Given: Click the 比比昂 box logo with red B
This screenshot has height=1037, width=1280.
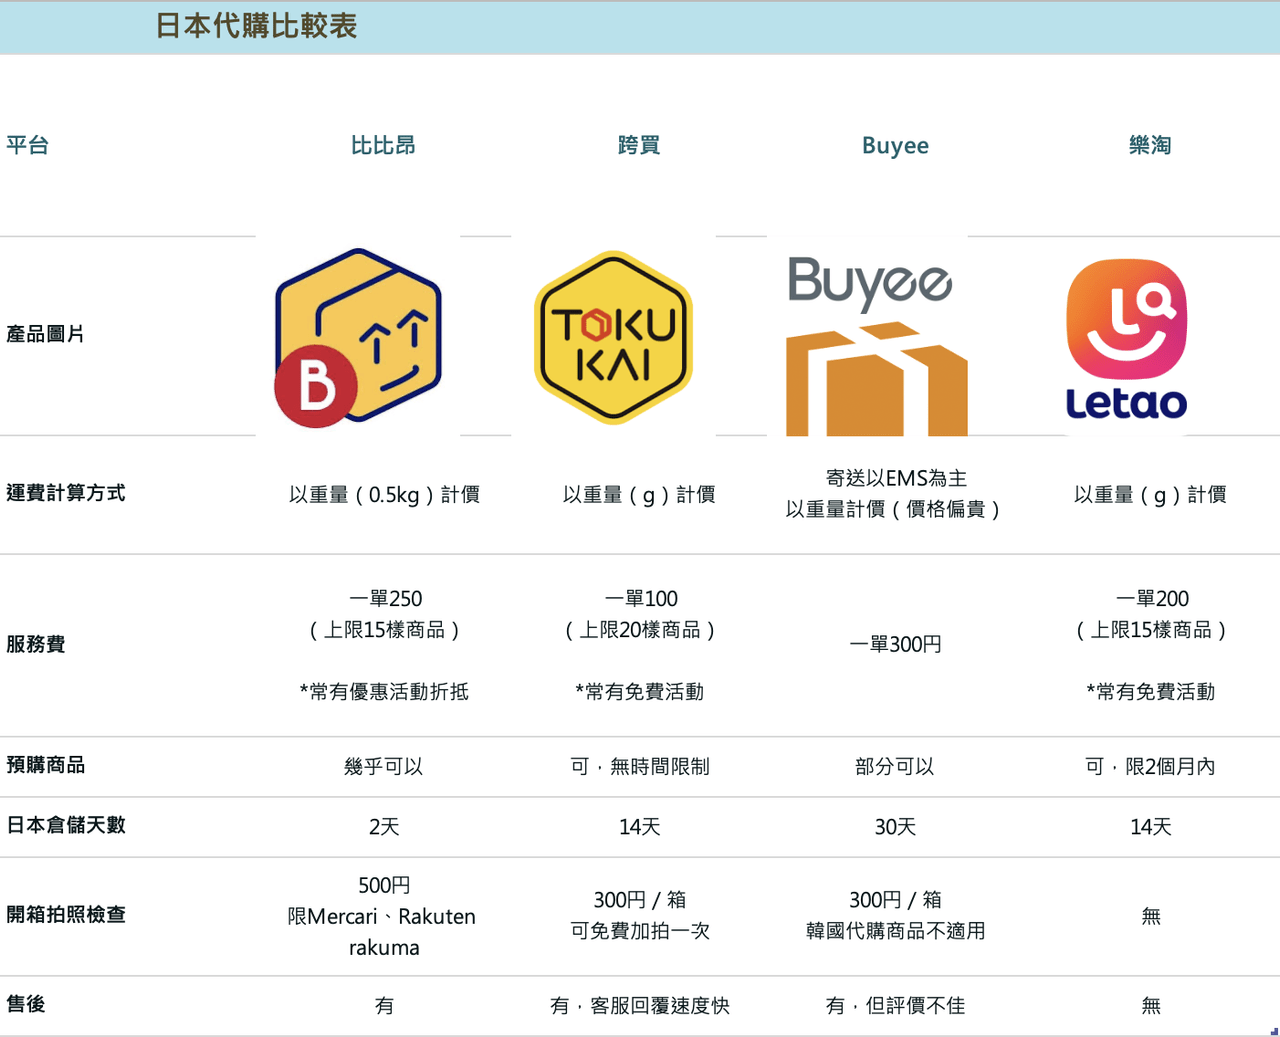Looking at the screenshot, I should click(x=358, y=337).
